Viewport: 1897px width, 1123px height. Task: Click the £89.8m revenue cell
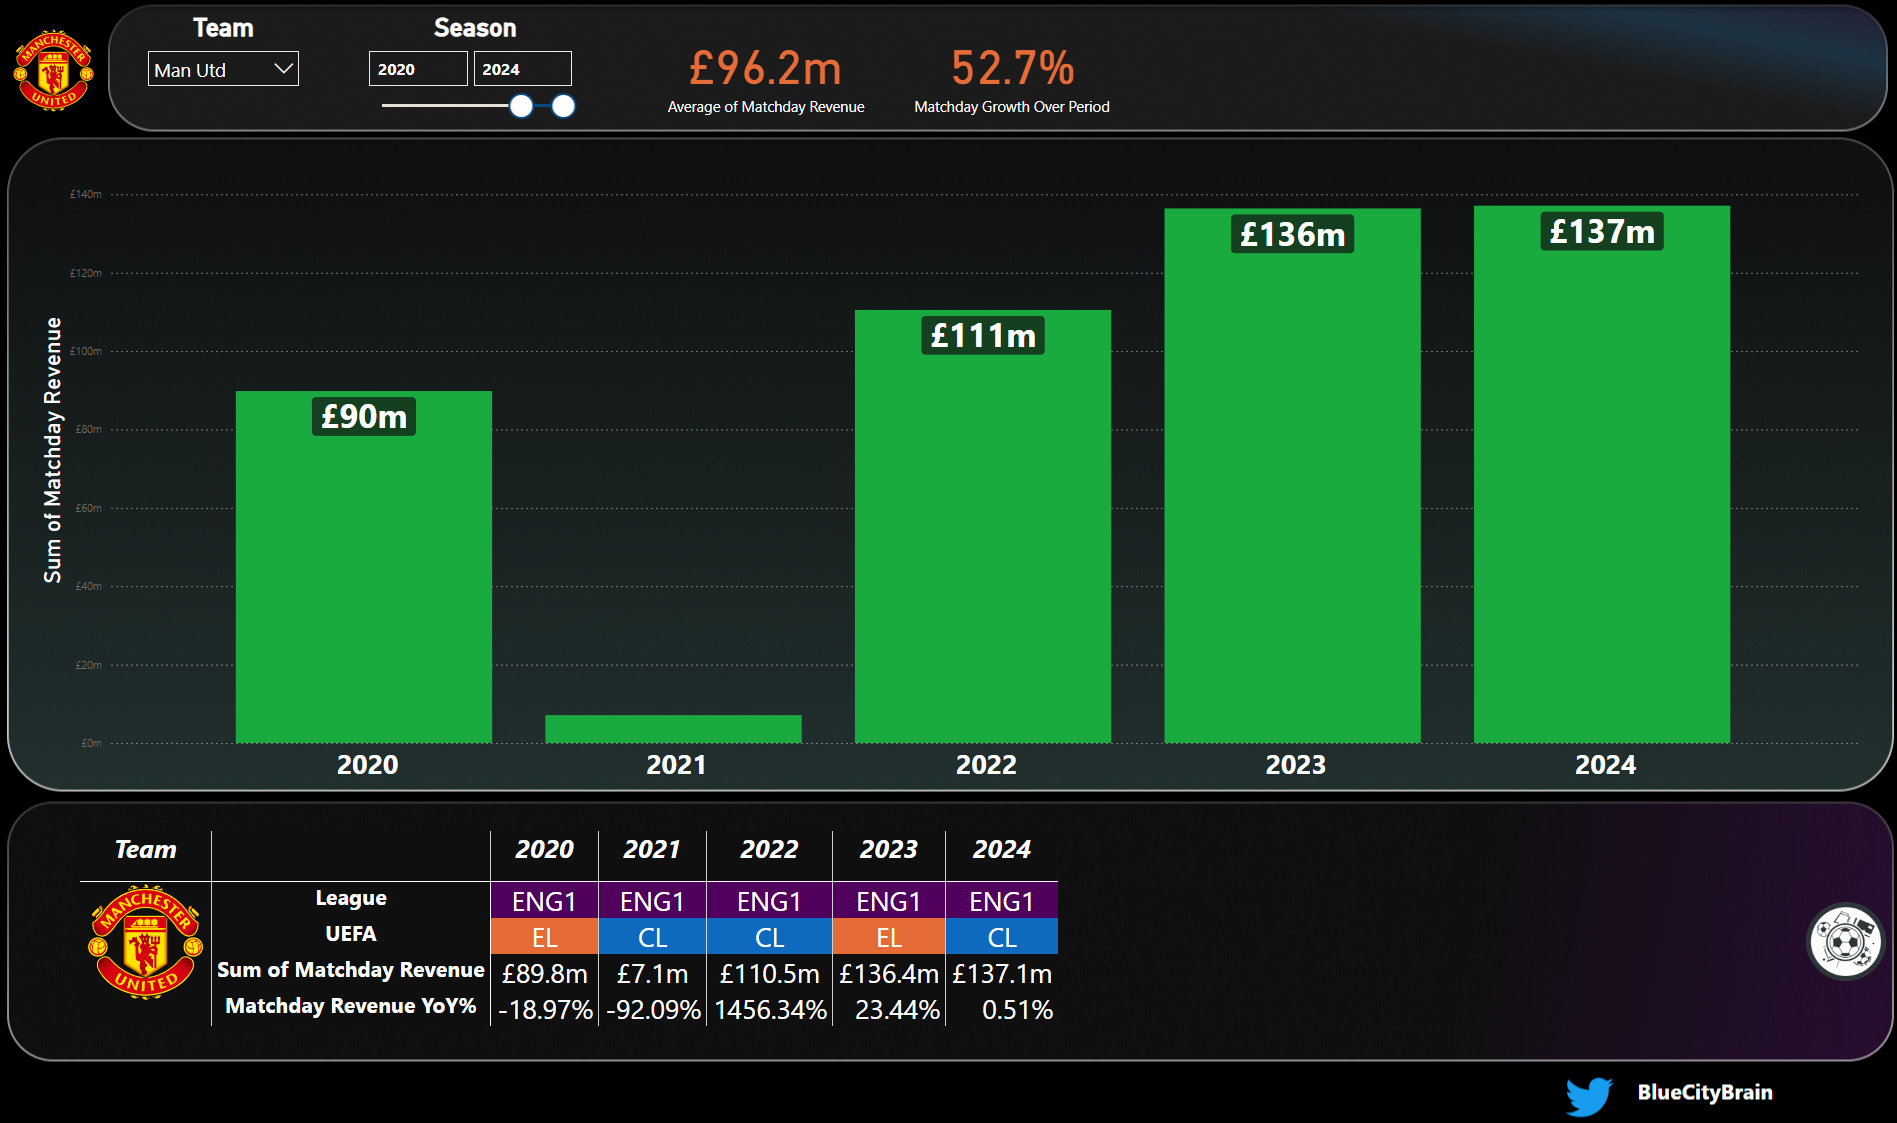click(x=544, y=973)
